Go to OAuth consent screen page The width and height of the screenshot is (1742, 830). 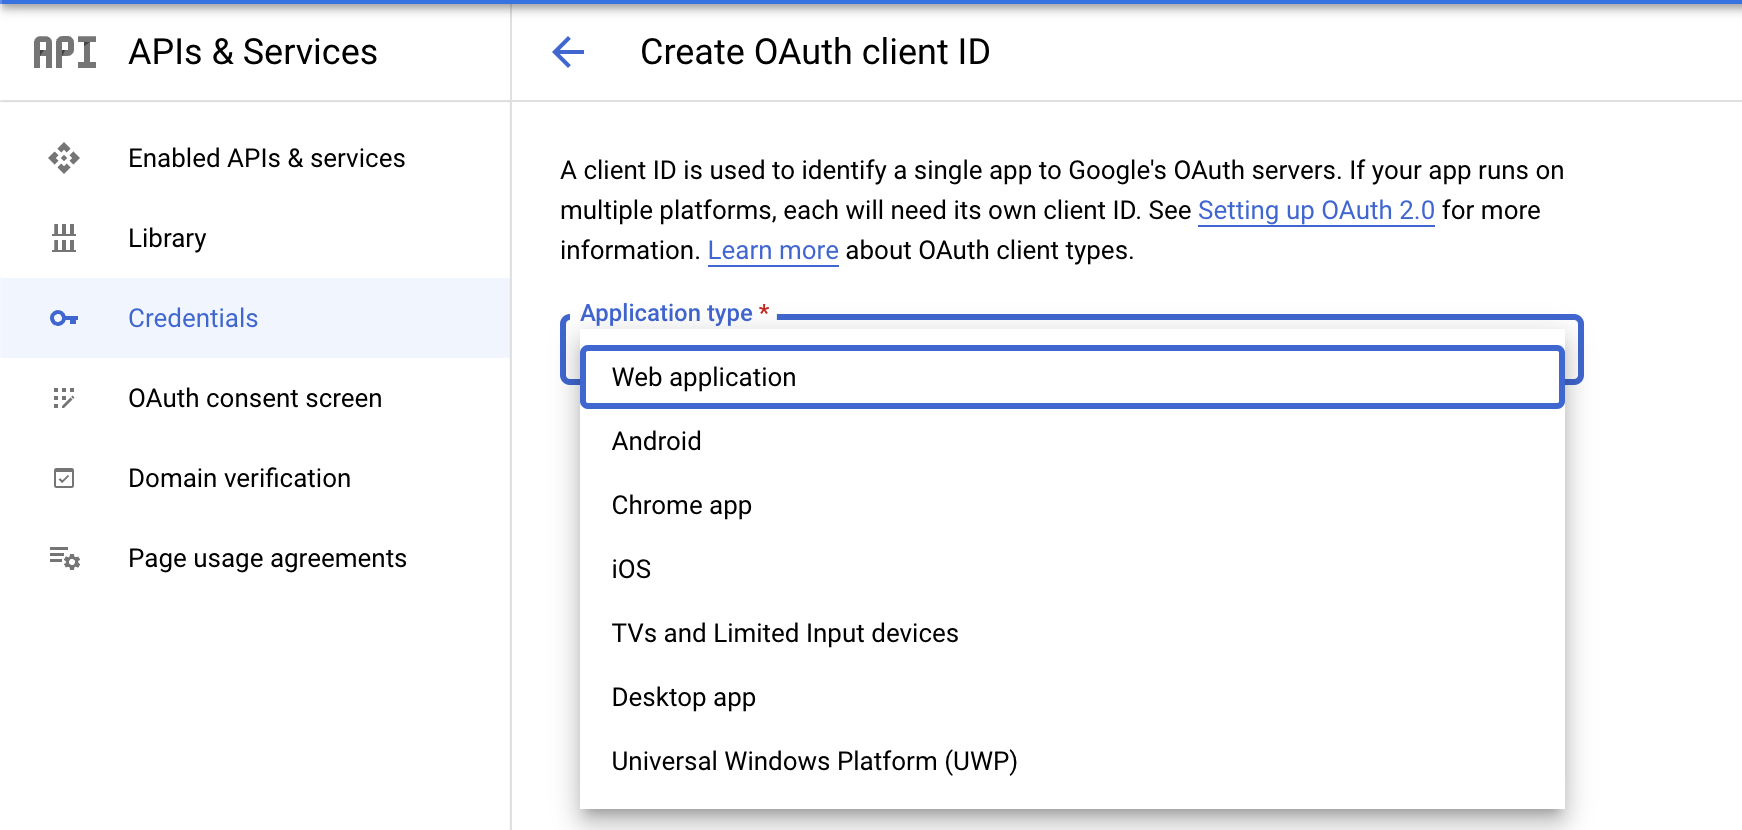coord(255,398)
